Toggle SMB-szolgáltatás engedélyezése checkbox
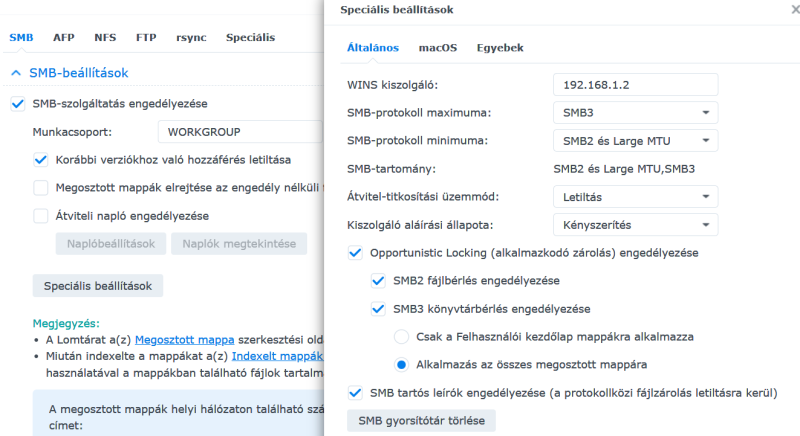 (17, 104)
